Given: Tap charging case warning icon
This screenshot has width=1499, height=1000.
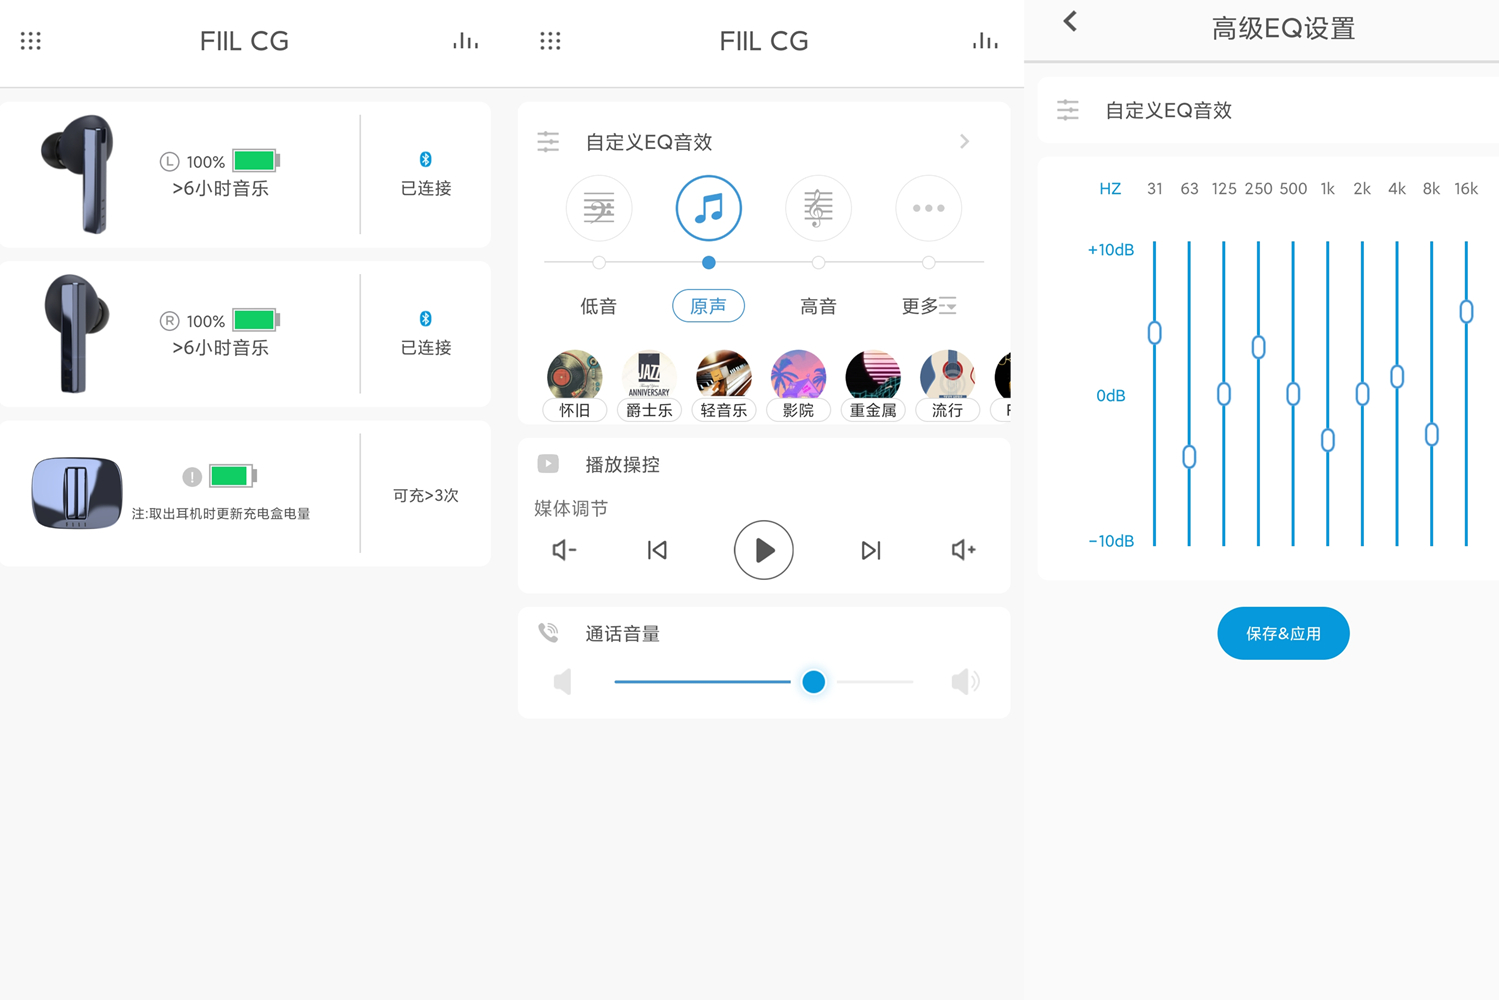Looking at the screenshot, I should (x=192, y=477).
